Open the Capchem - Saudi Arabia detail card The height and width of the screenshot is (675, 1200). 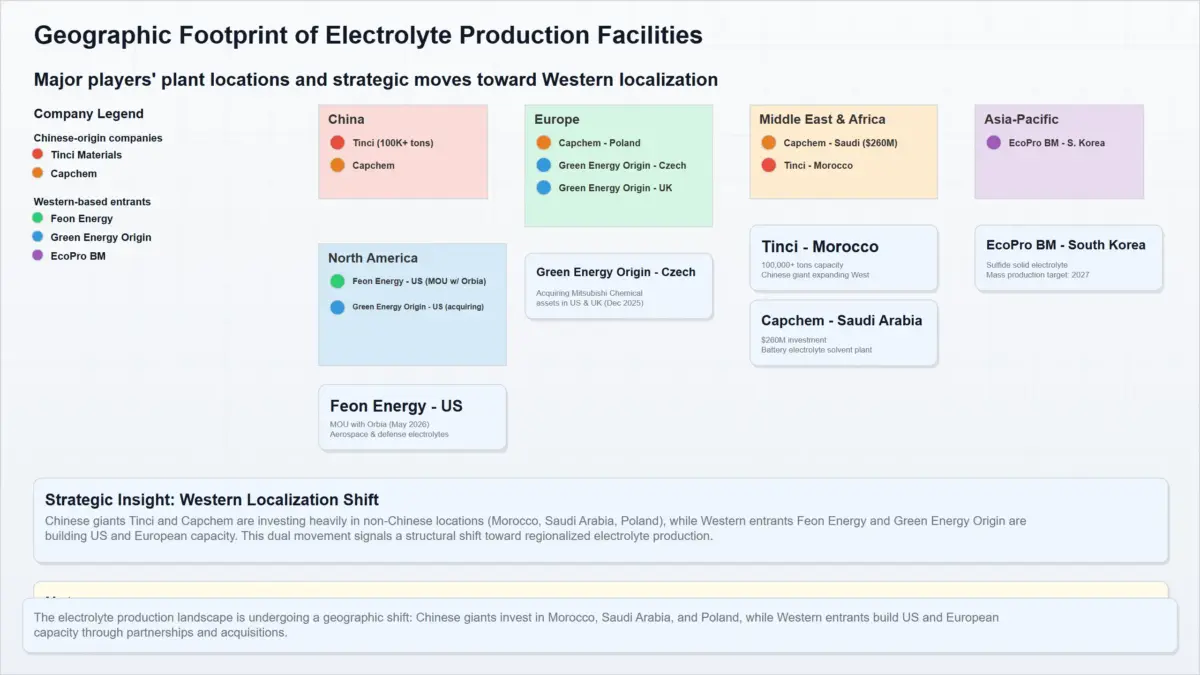pos(843,333)
